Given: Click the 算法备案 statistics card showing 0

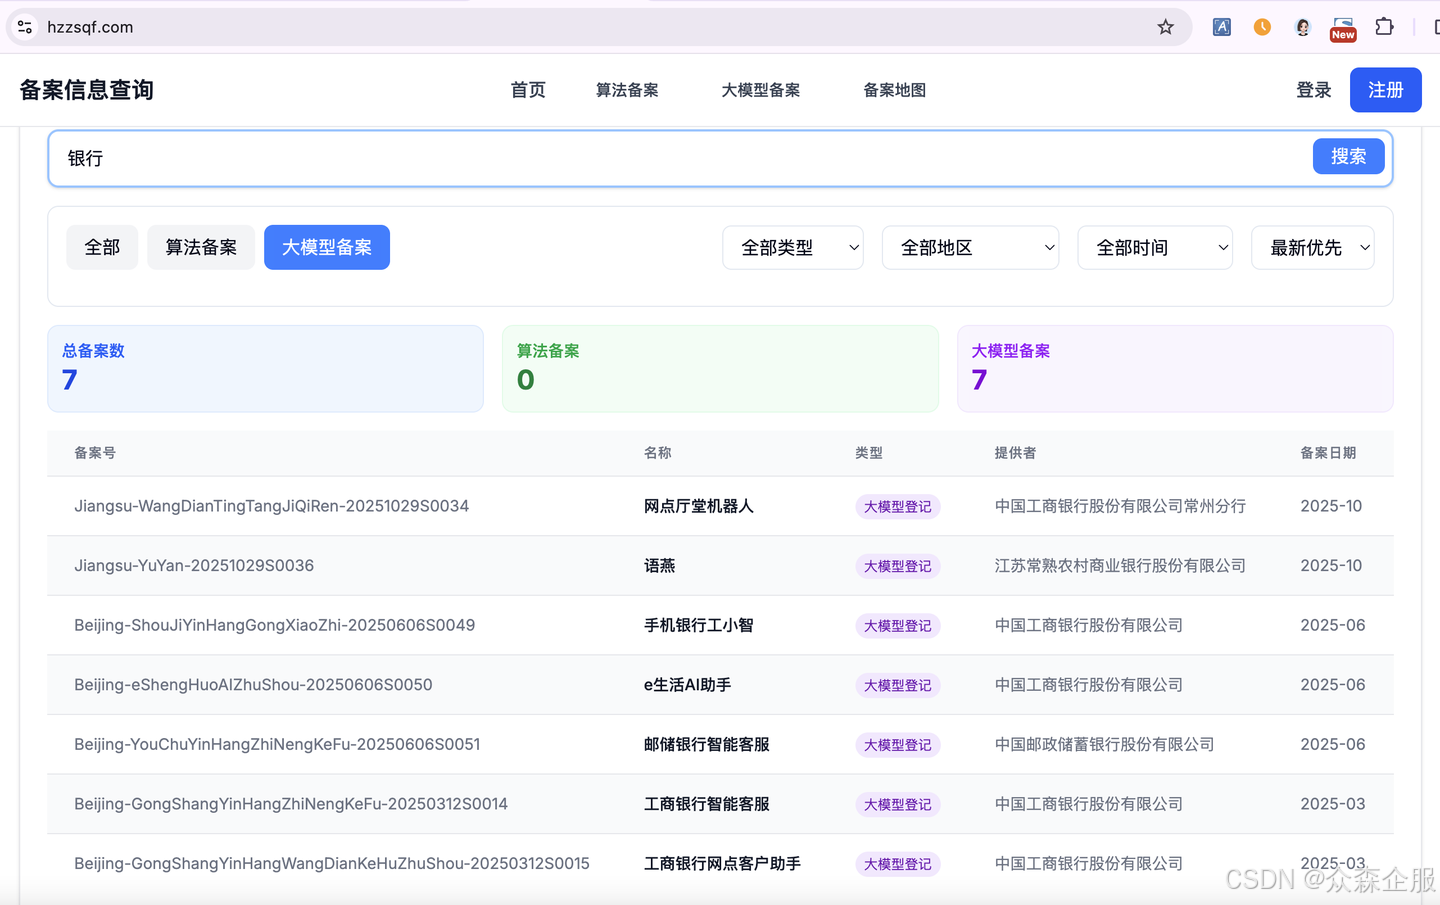Looking at the screenshot, I should click(x=720, y=369).
